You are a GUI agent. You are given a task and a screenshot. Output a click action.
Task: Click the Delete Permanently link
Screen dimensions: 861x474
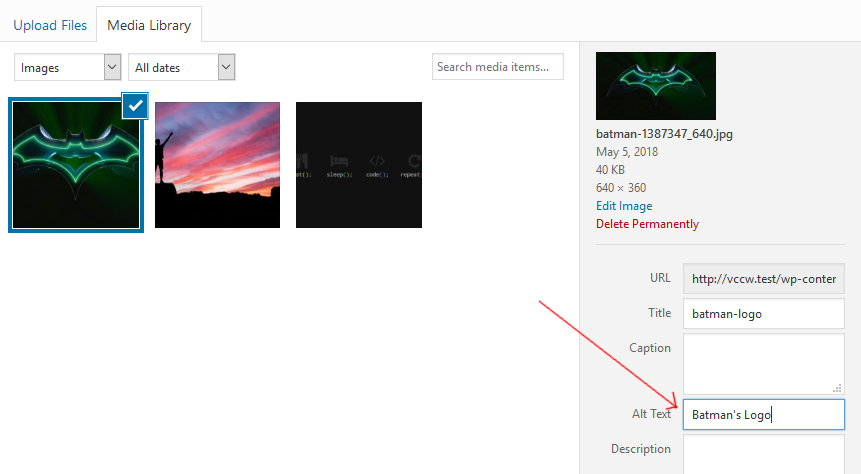pyautogui.click(x=647, y=224)
